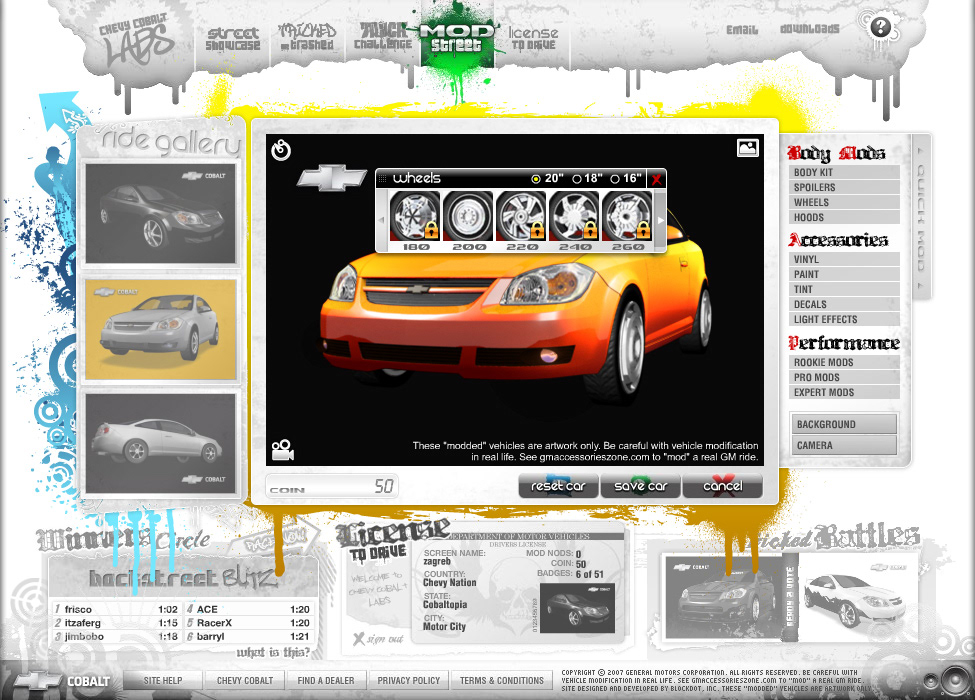The height and width of the screenshot is (700, 975).
Task: Open Pro Mods performance
Action: pyautogui.click(x=845, y=377)
